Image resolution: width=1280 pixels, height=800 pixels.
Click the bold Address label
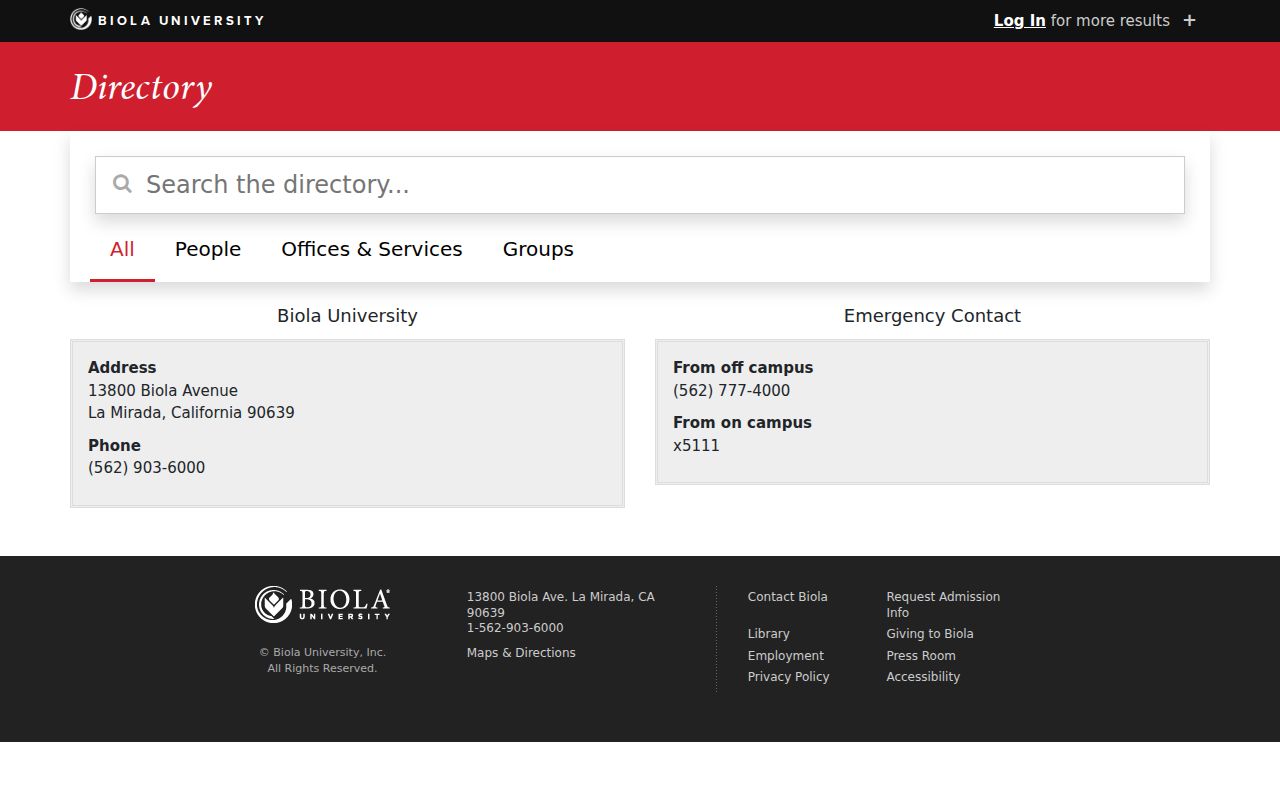coord(122,368)
